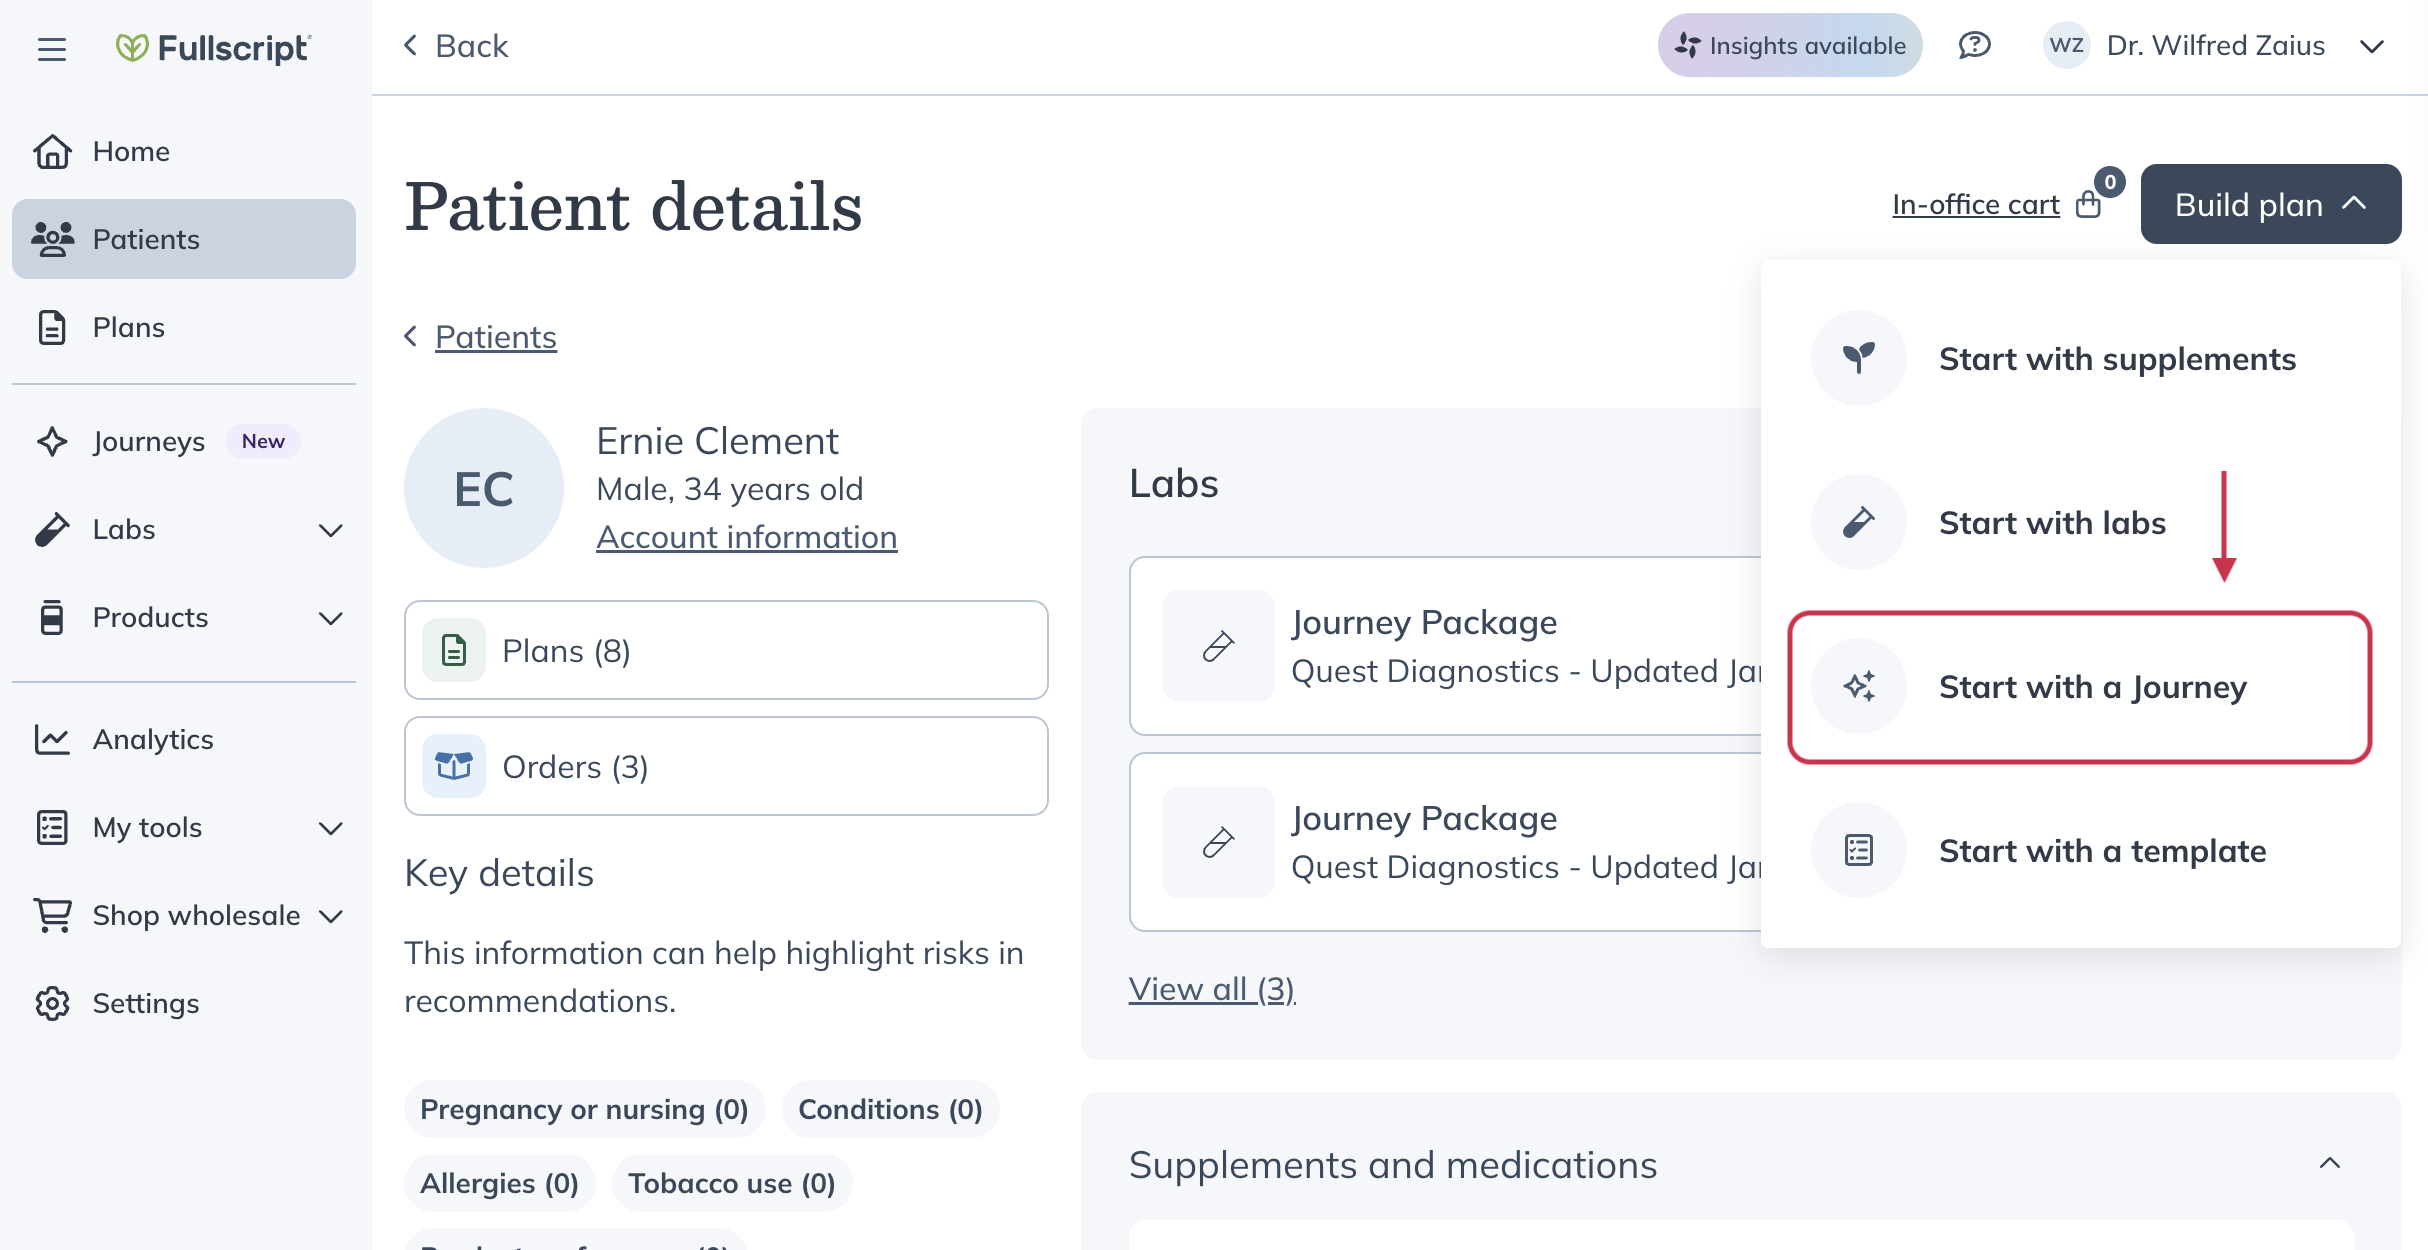Click the Journeys sparkle icon
2428x1250 pixels.
click(52, 441)
